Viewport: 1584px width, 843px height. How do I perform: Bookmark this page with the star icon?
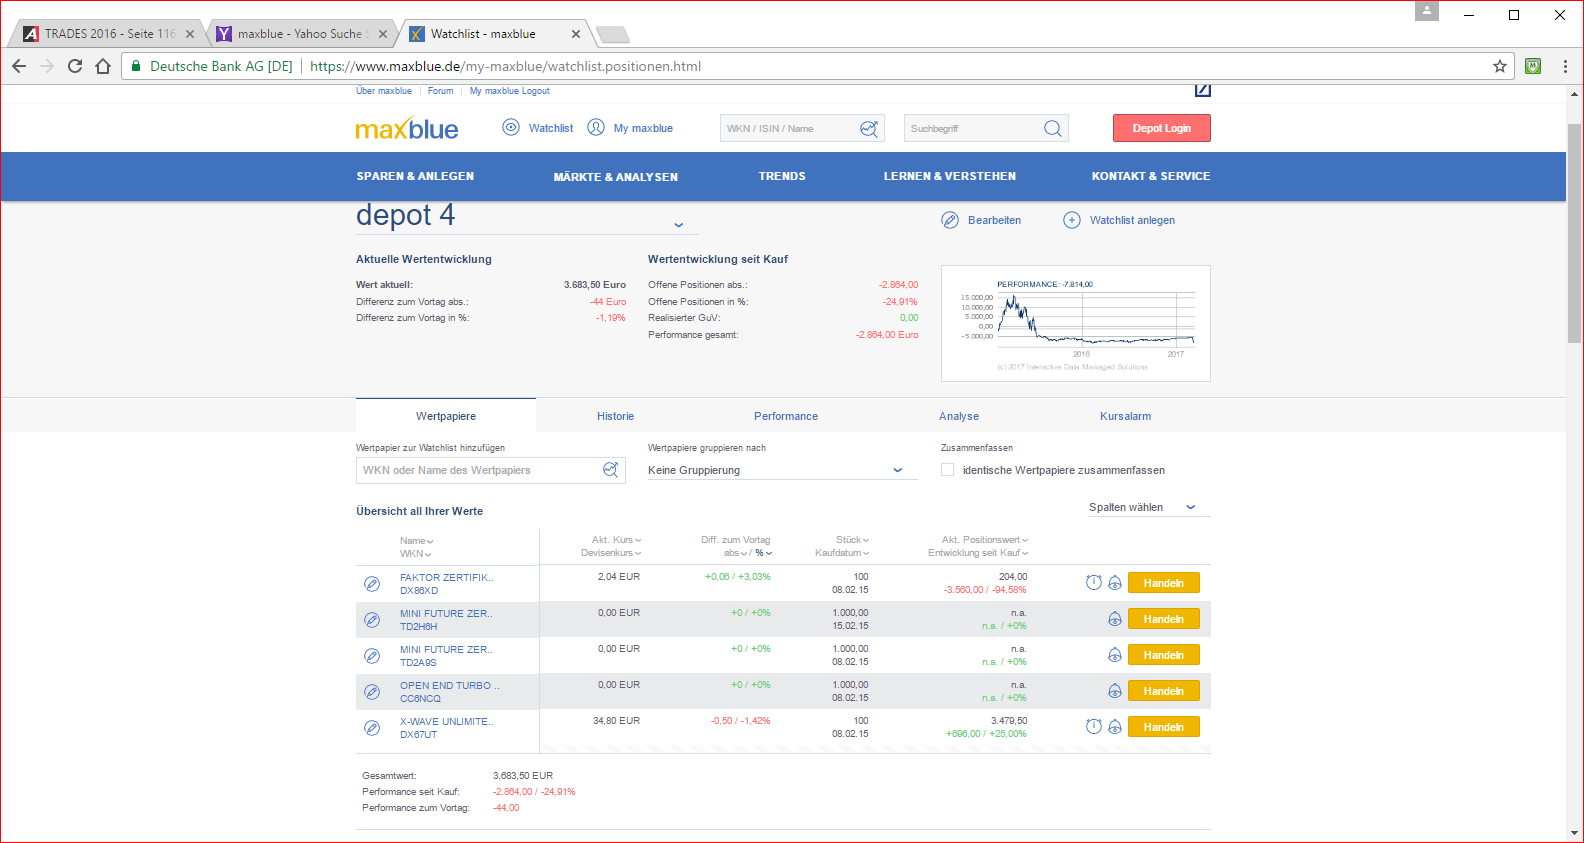pyautogui.click(x=1500, y=66)
